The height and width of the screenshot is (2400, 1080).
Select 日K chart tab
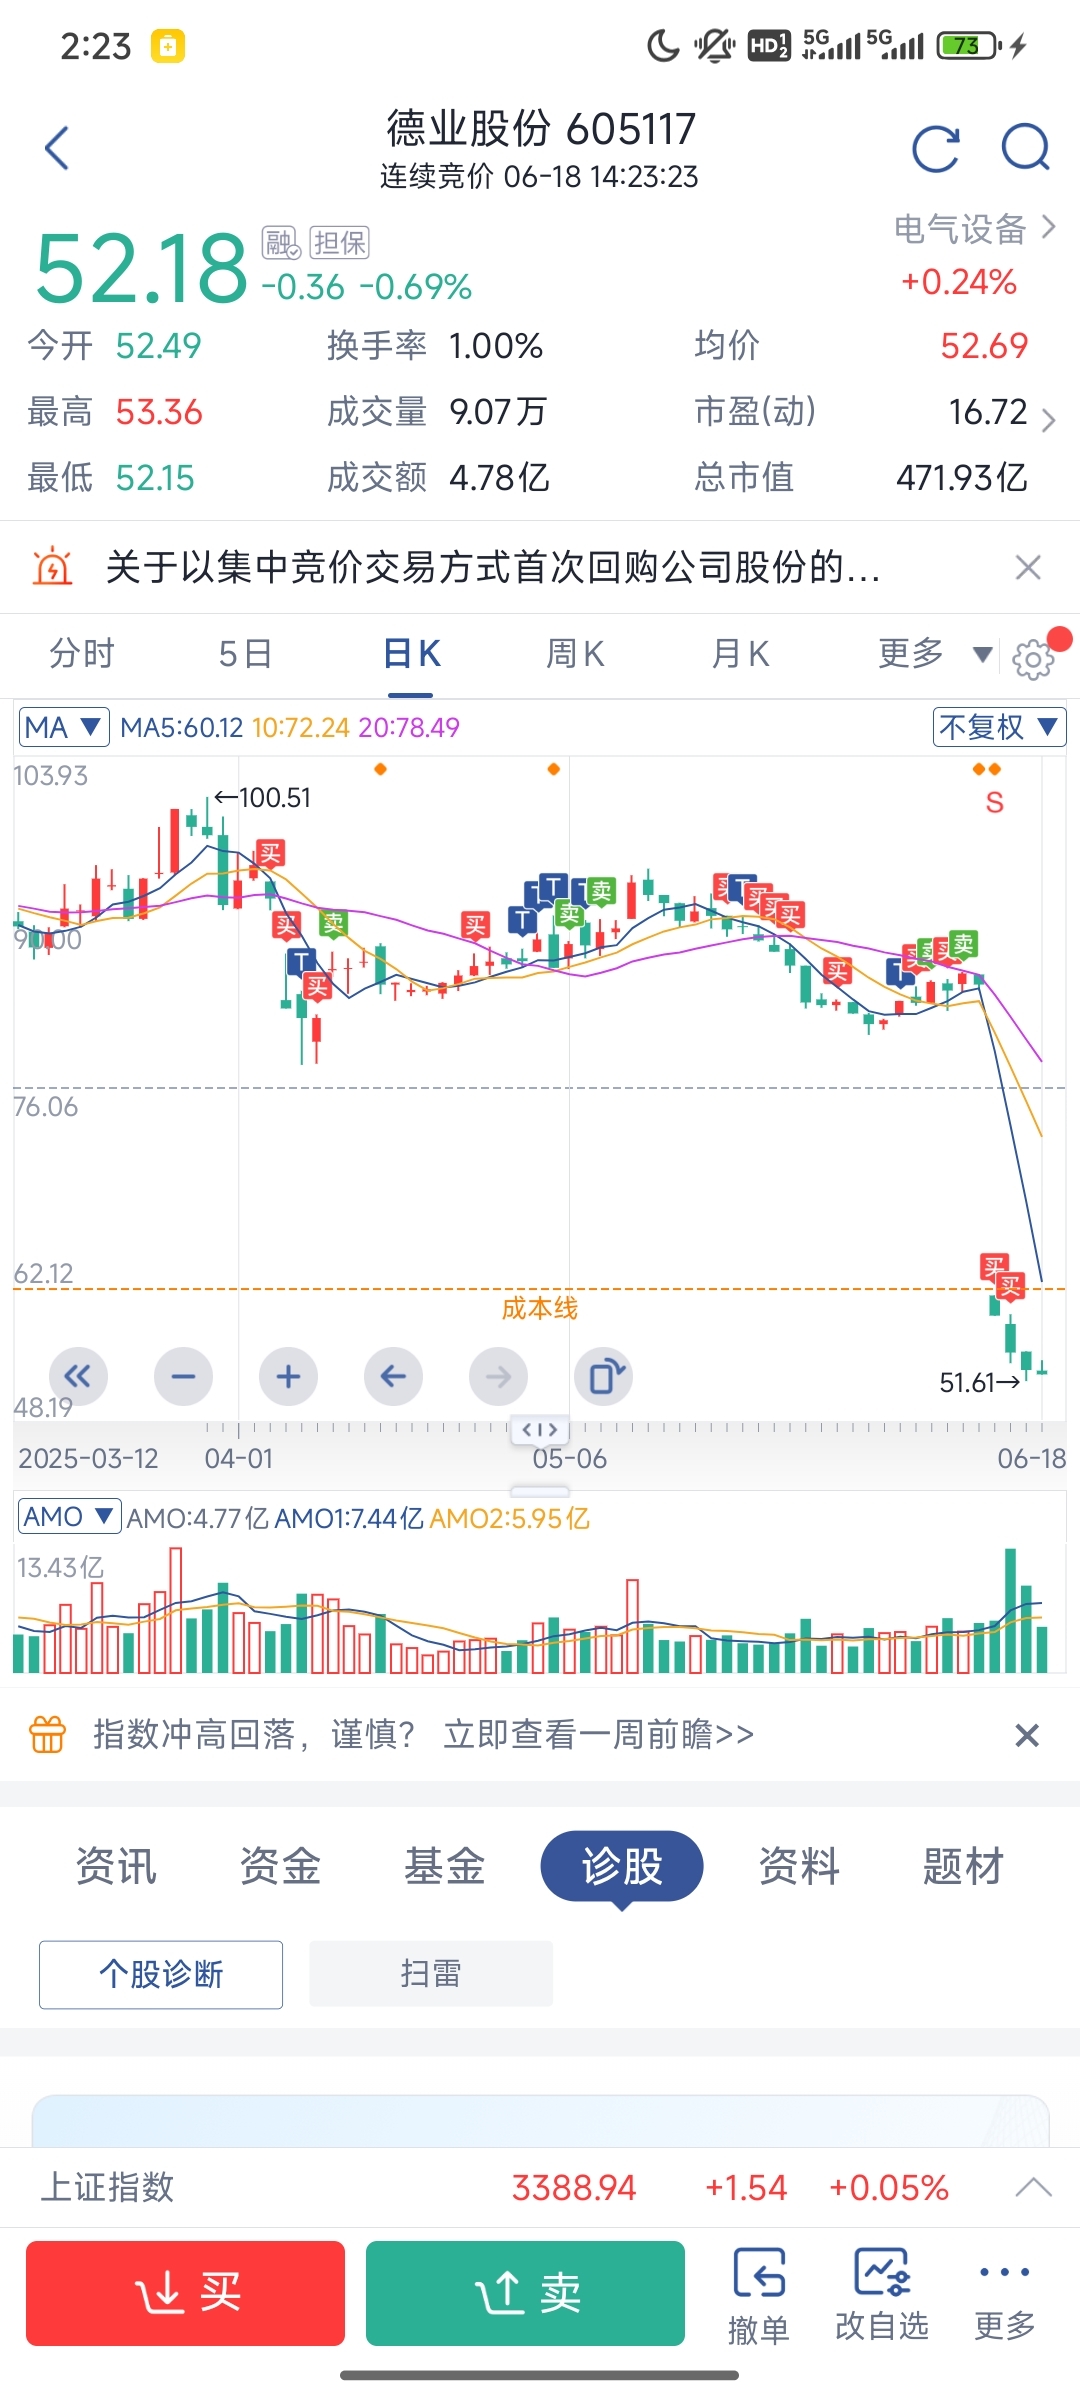(411, 654)
